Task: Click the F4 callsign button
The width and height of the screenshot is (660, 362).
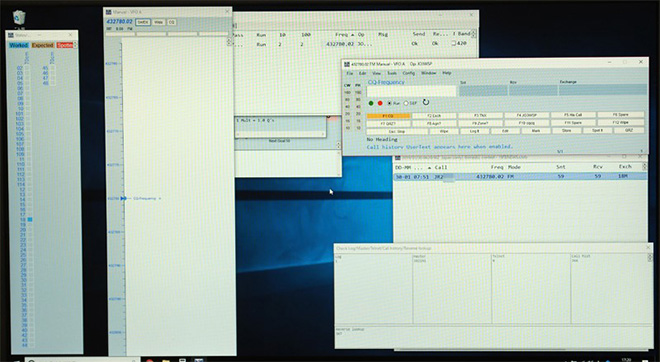Action: point(527,115)
